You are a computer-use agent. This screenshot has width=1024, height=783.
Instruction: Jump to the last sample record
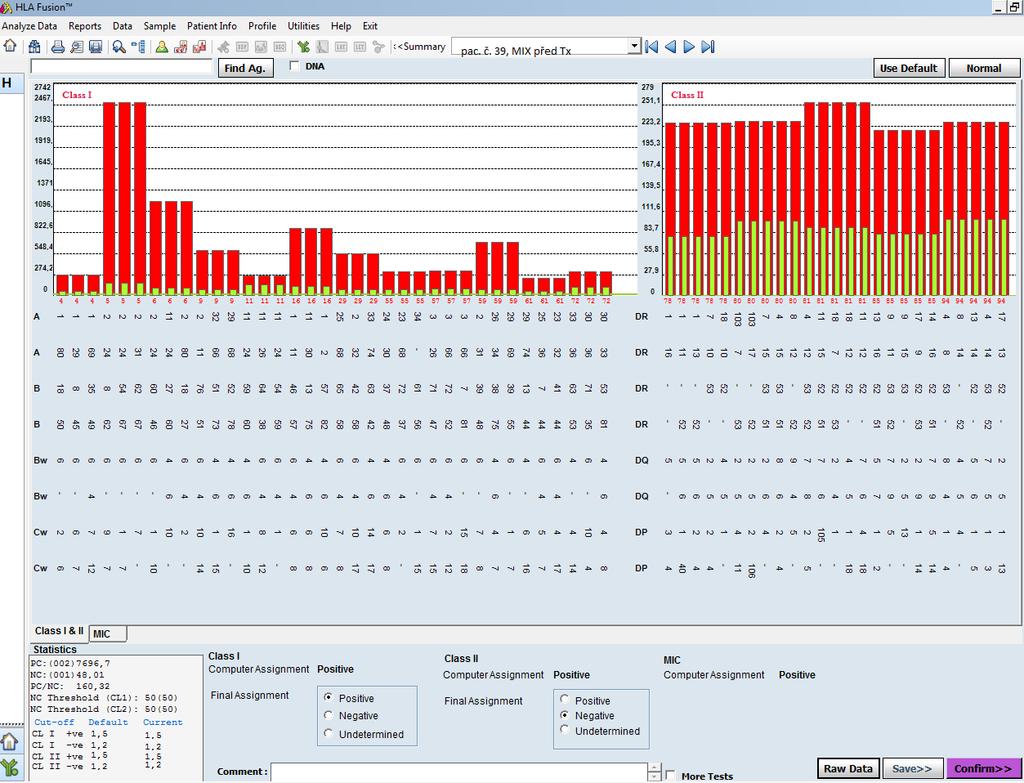click(x=708, y=46)
